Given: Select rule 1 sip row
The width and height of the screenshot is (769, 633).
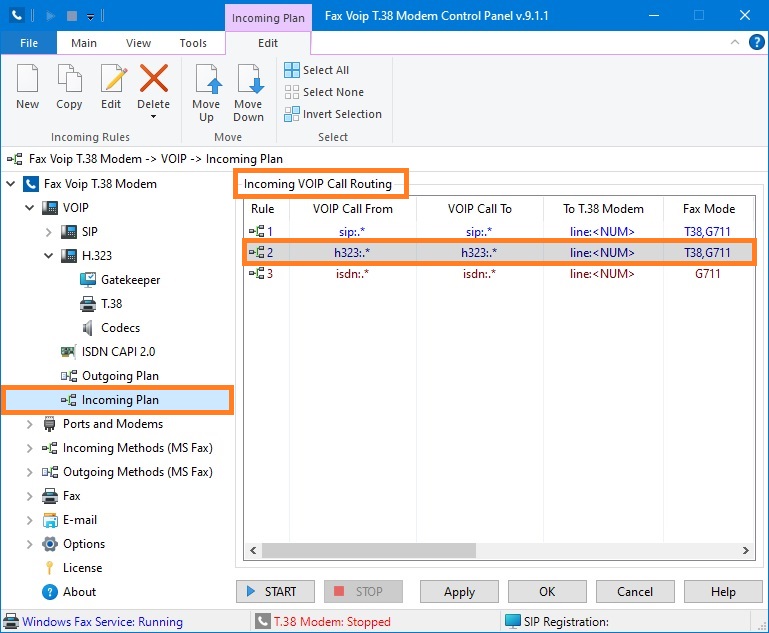Looking at the screenshot, I should coord(499,231).
